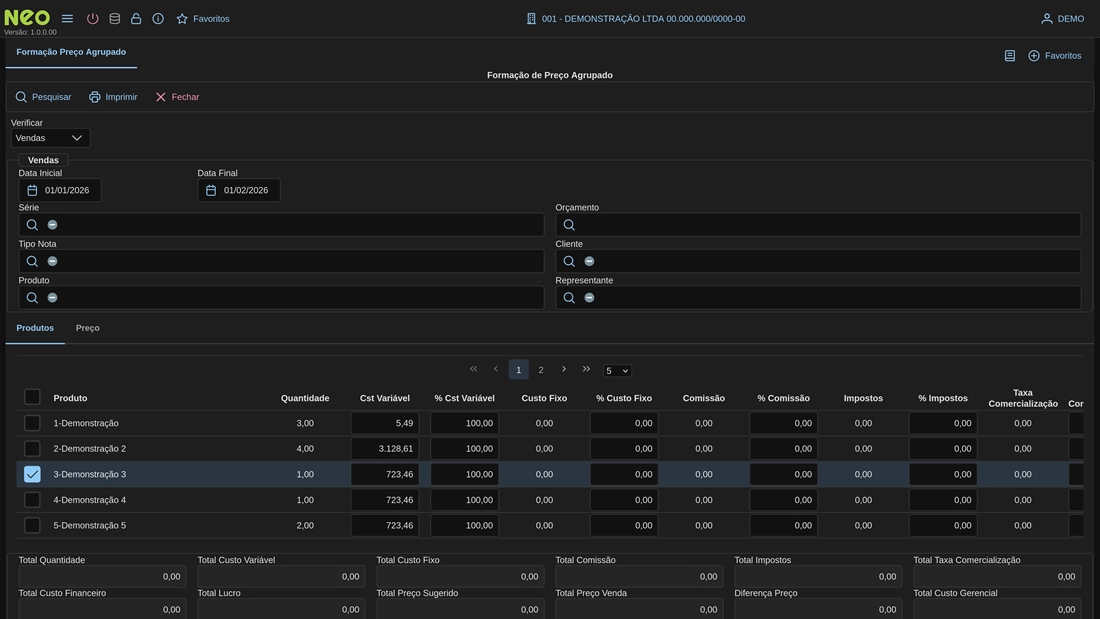
Task: Uncheck the 3-Demonstração 3 row checkbox
Action: (x=32, y=474)
